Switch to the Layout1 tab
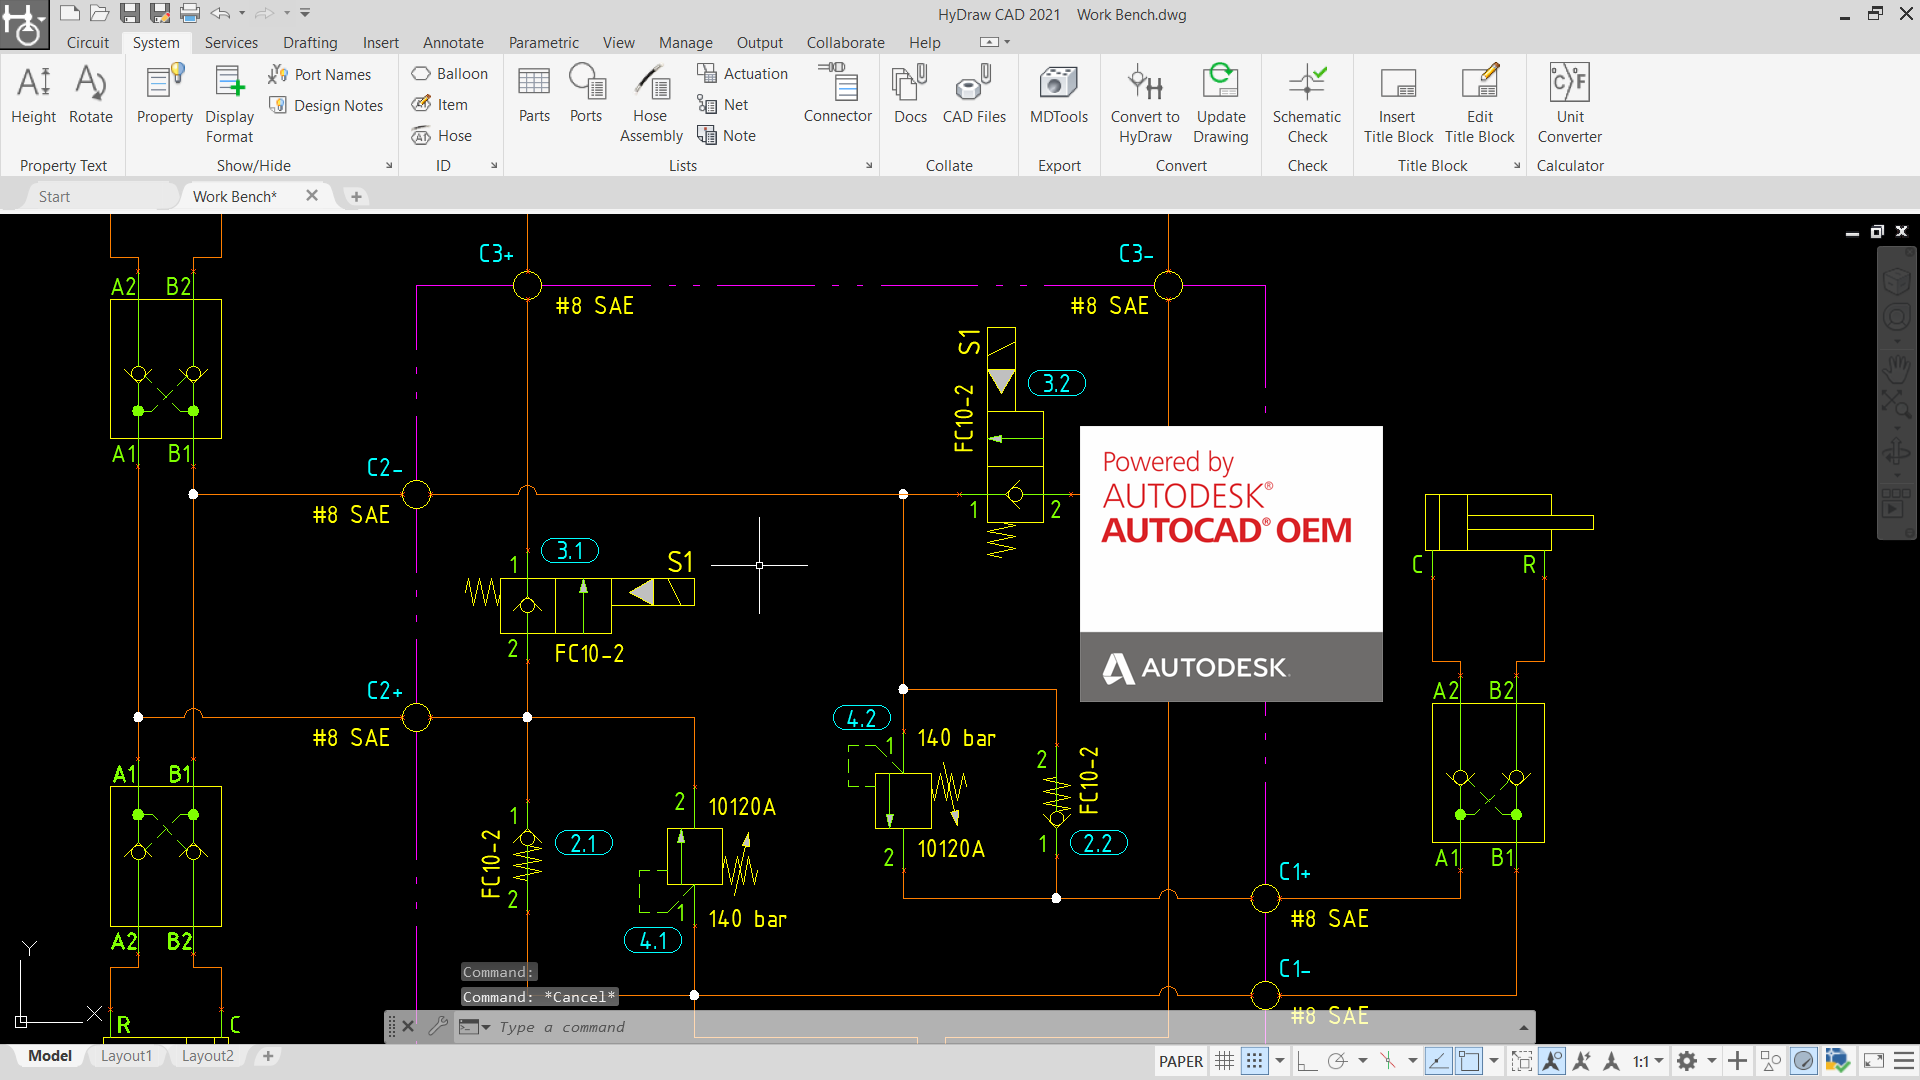 click(x=126, y=1055)
